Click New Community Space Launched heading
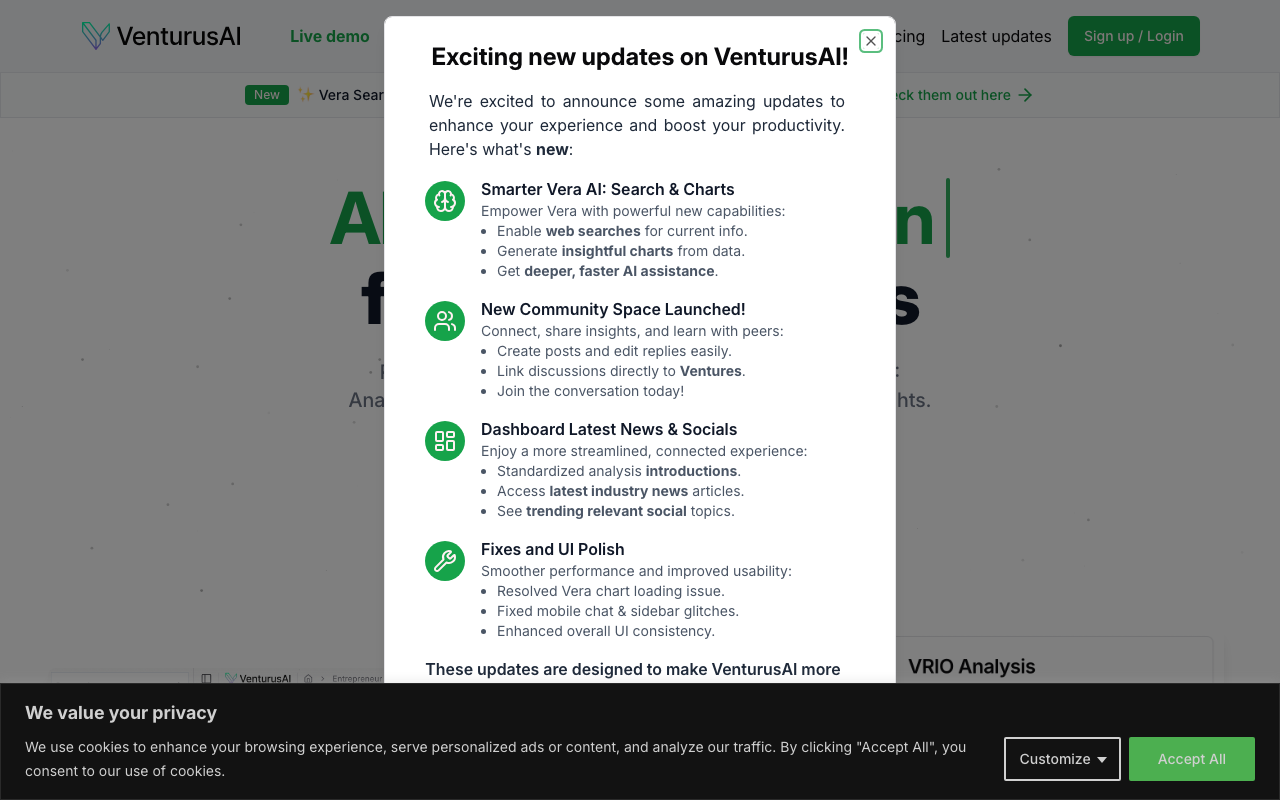 (613, 309)
